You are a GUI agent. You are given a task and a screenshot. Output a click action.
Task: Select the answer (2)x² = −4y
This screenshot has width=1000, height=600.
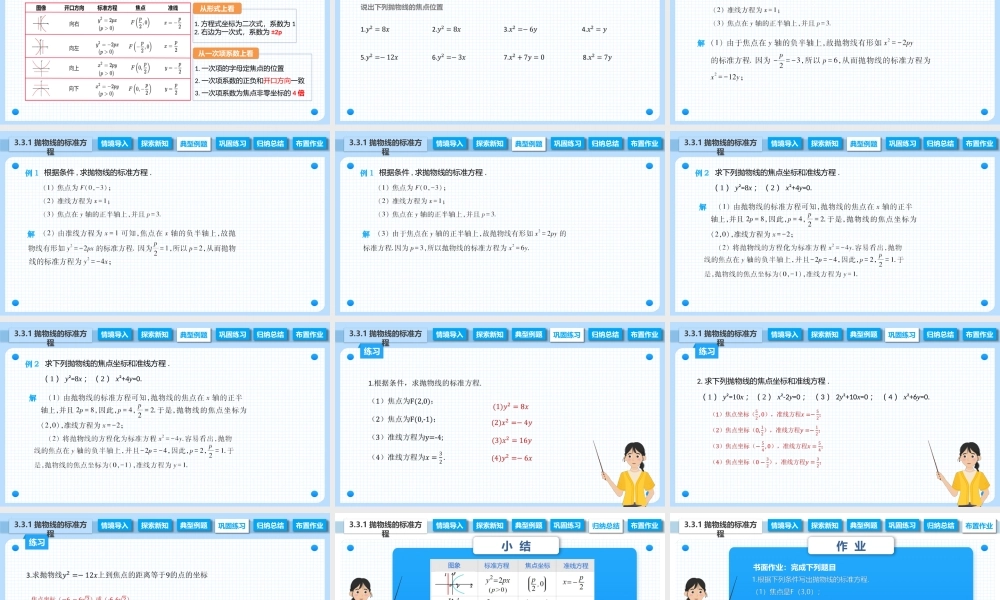click(x=511, y=423)
